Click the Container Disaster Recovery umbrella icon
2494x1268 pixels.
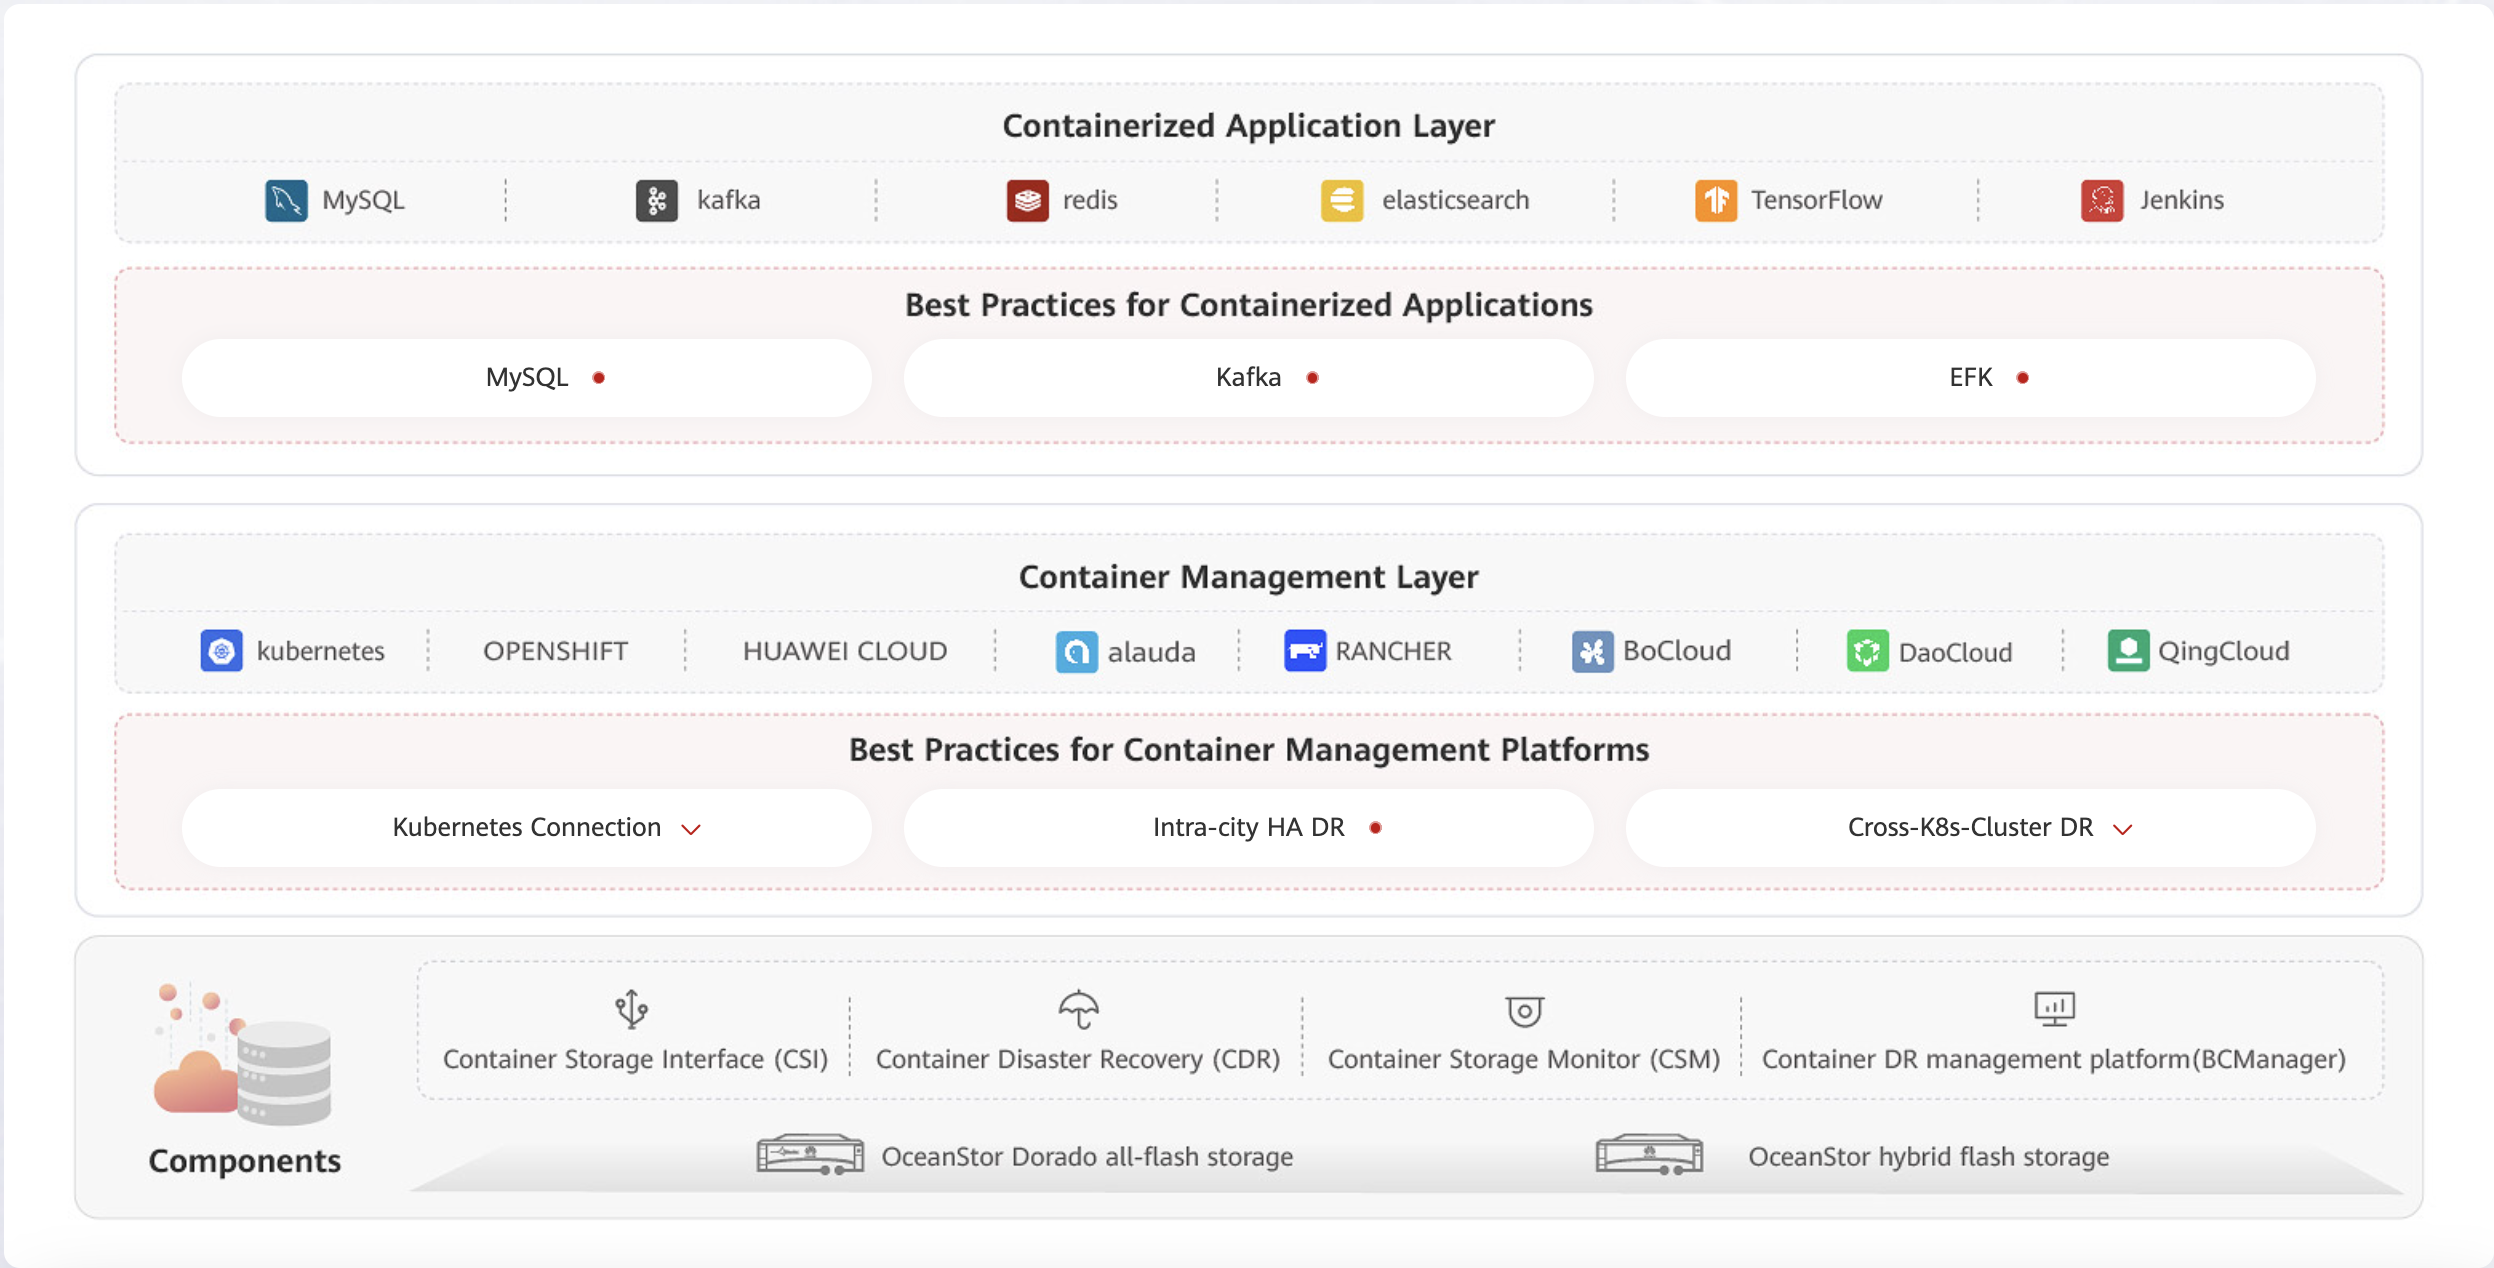click(x=1078, y=1009)
